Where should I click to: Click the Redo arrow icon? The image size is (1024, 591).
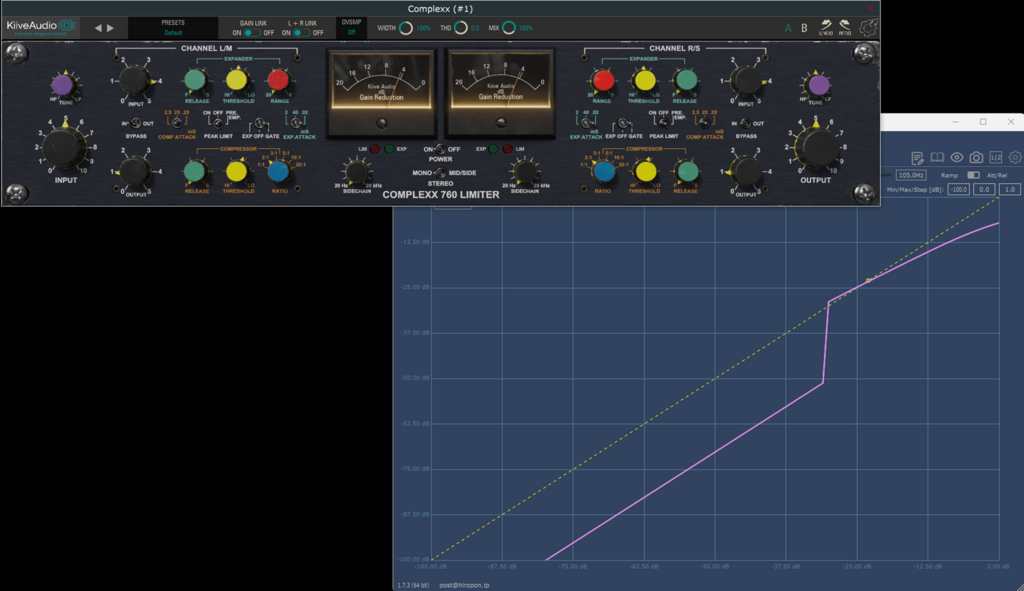pos(845,27)
